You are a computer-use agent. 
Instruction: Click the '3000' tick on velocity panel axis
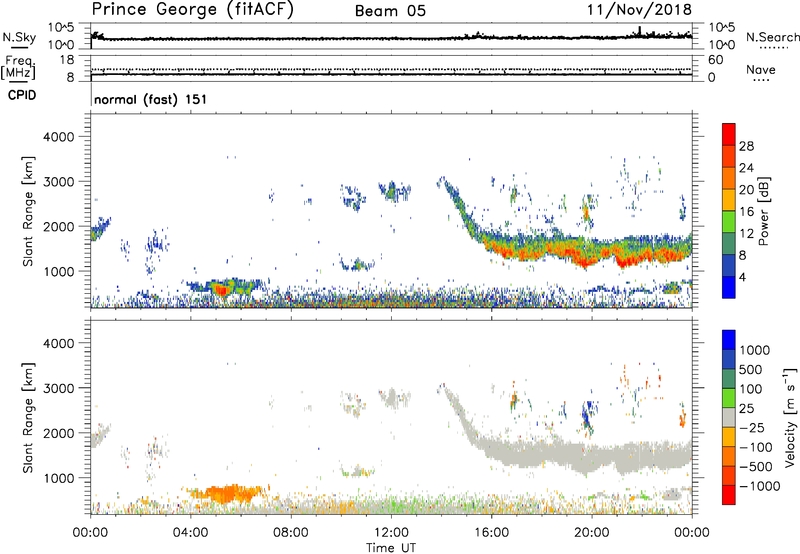[x=59, y=388]
